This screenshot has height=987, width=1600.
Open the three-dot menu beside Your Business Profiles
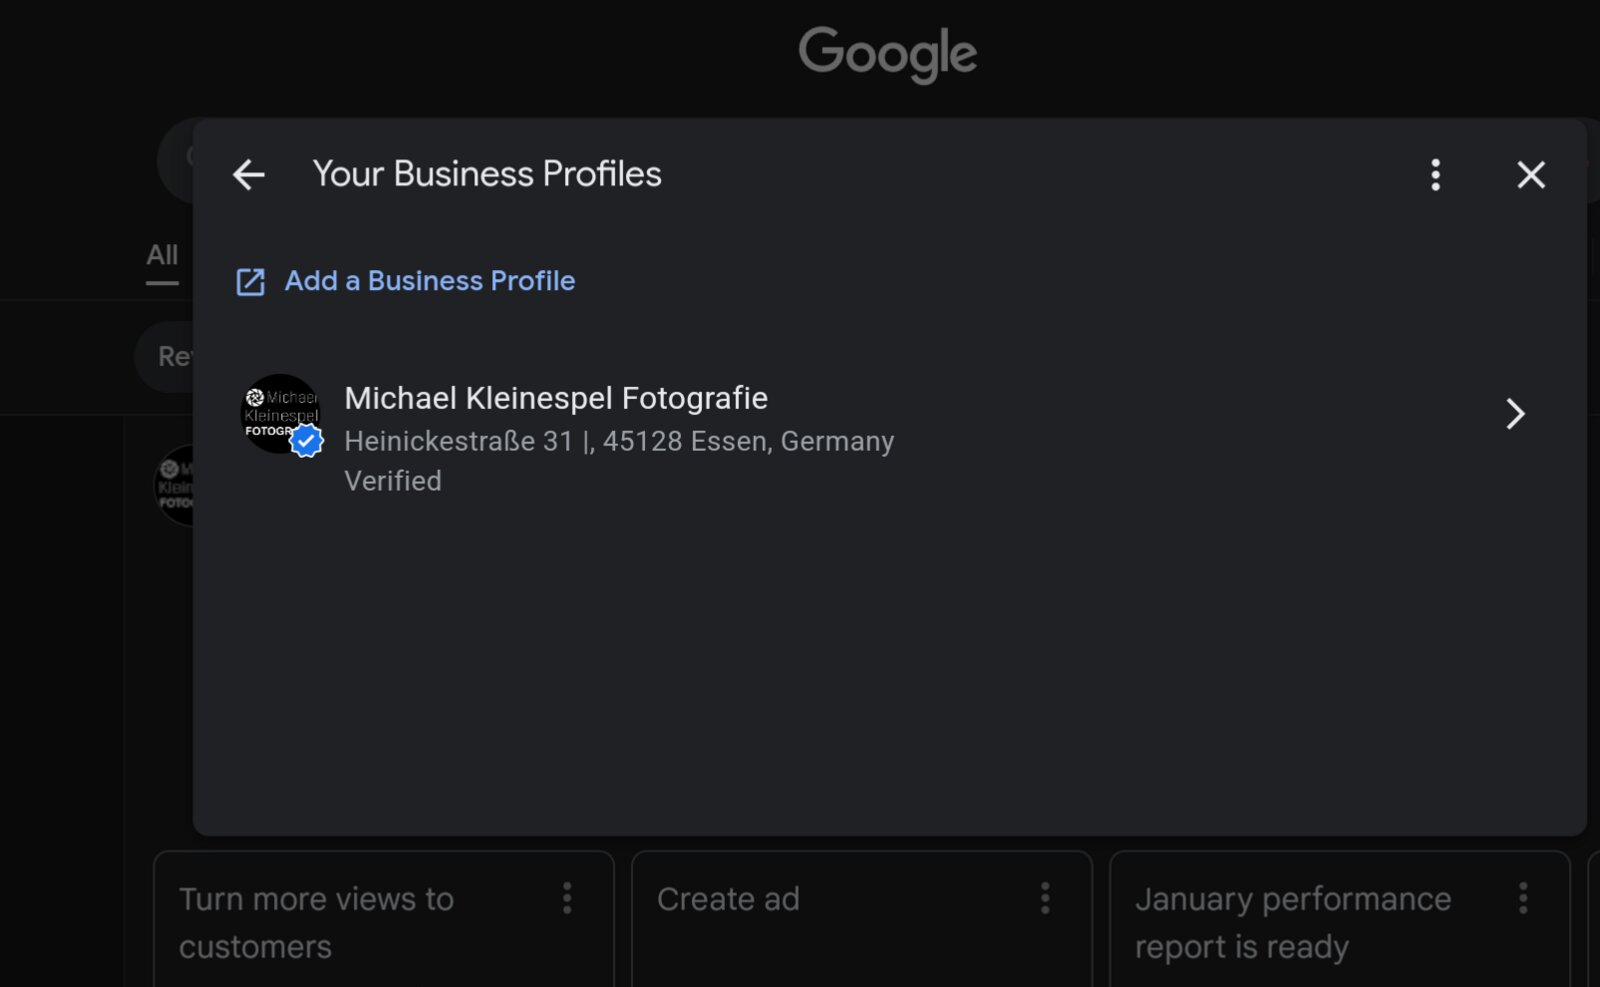1435,175
